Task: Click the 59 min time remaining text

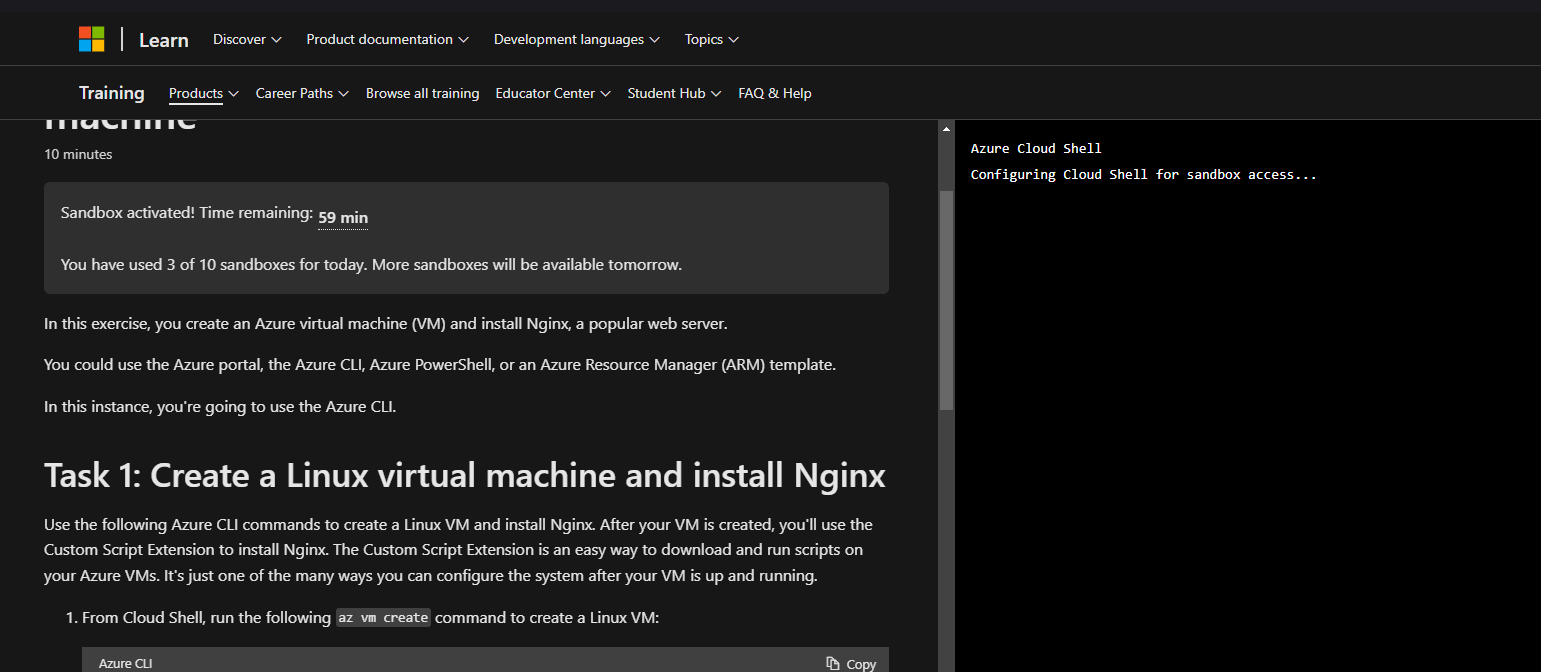Action: click(343, 217)
